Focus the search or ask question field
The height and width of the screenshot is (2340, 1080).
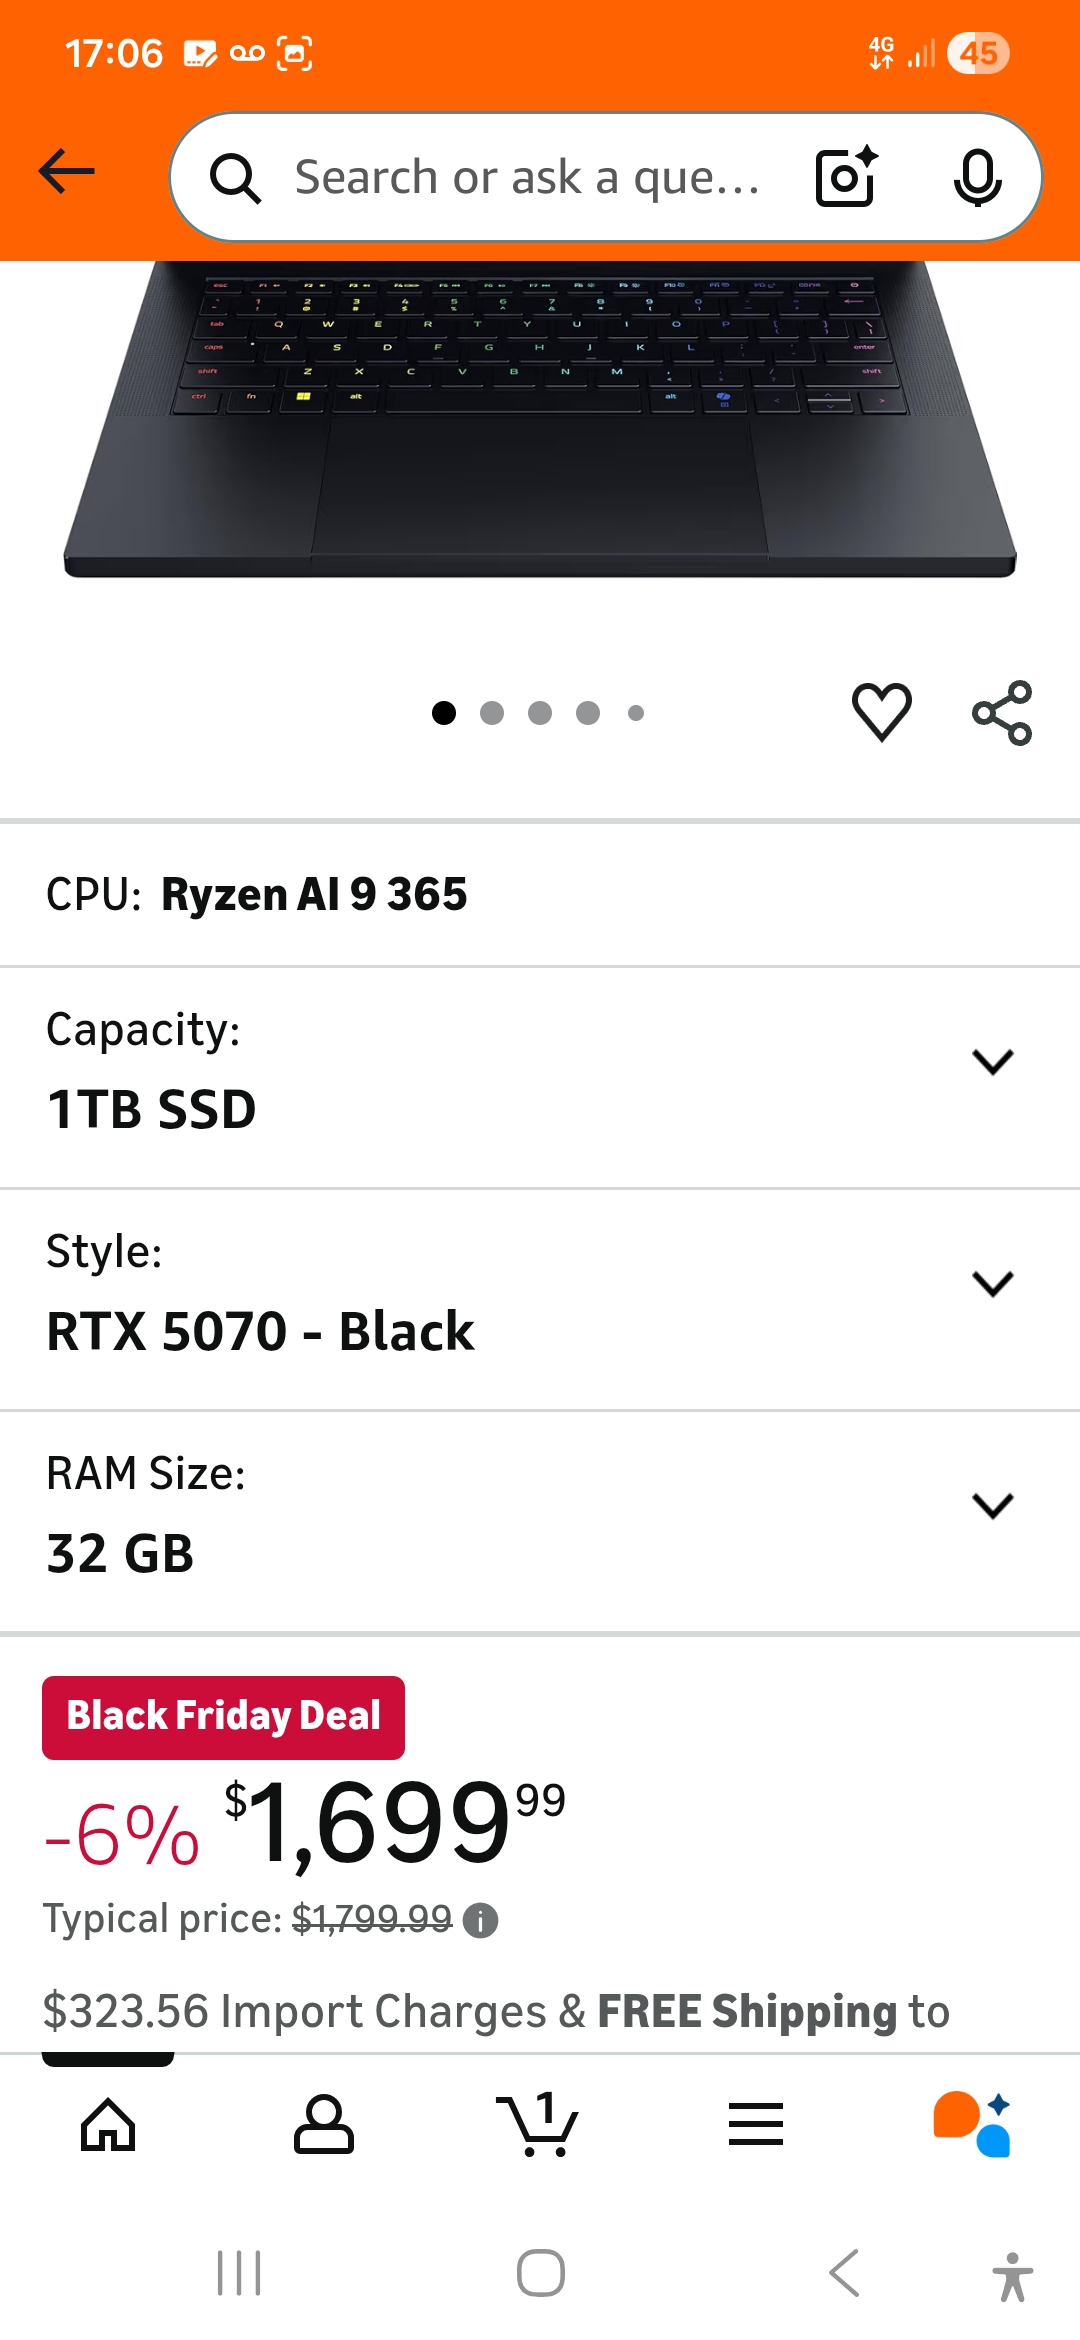coord(526,177)
